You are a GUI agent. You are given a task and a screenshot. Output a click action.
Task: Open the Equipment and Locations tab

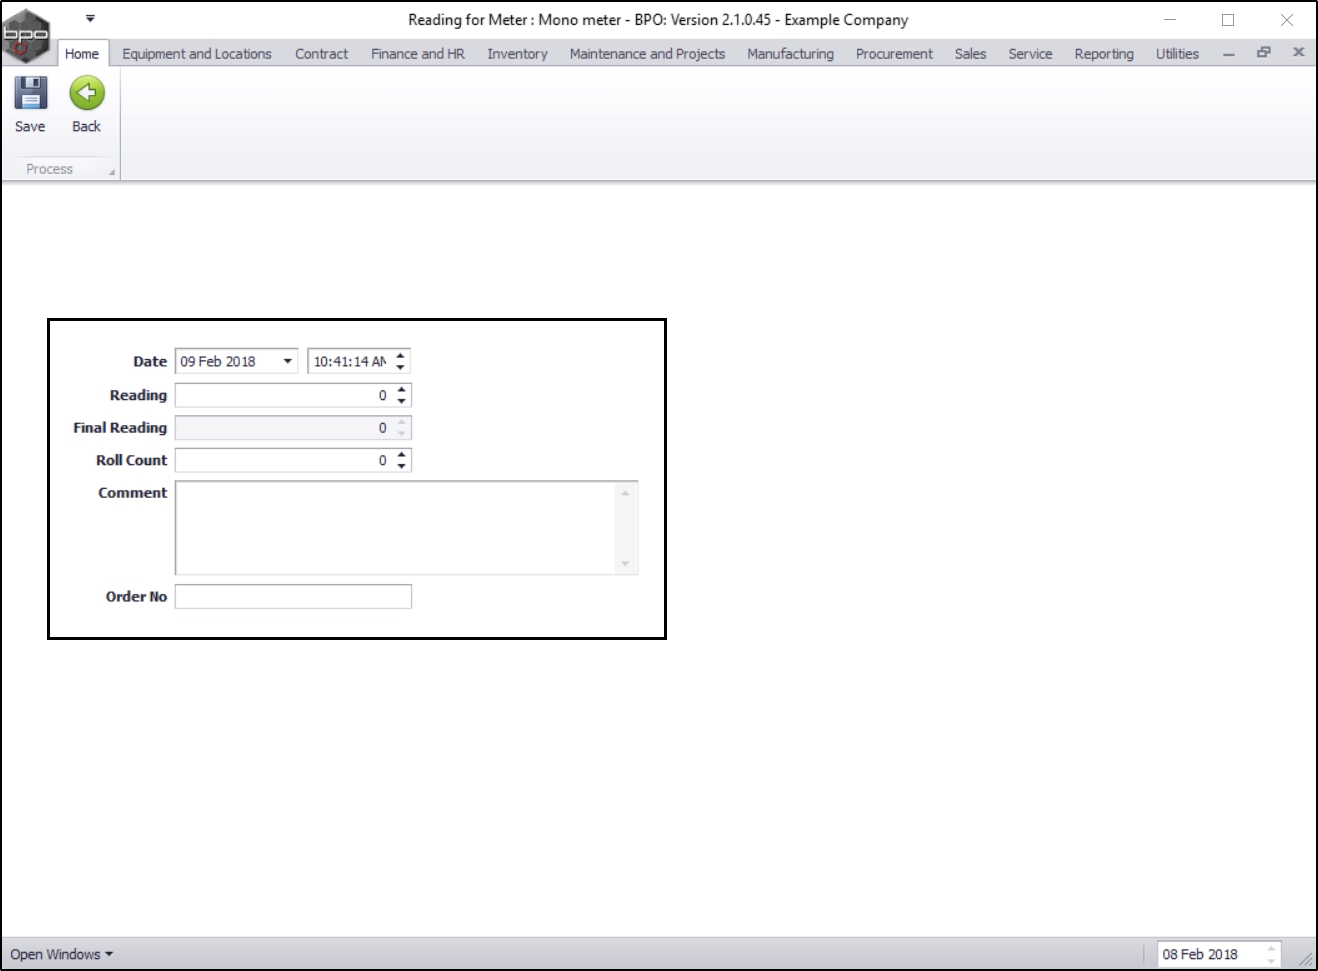click(x=197, y=54)
